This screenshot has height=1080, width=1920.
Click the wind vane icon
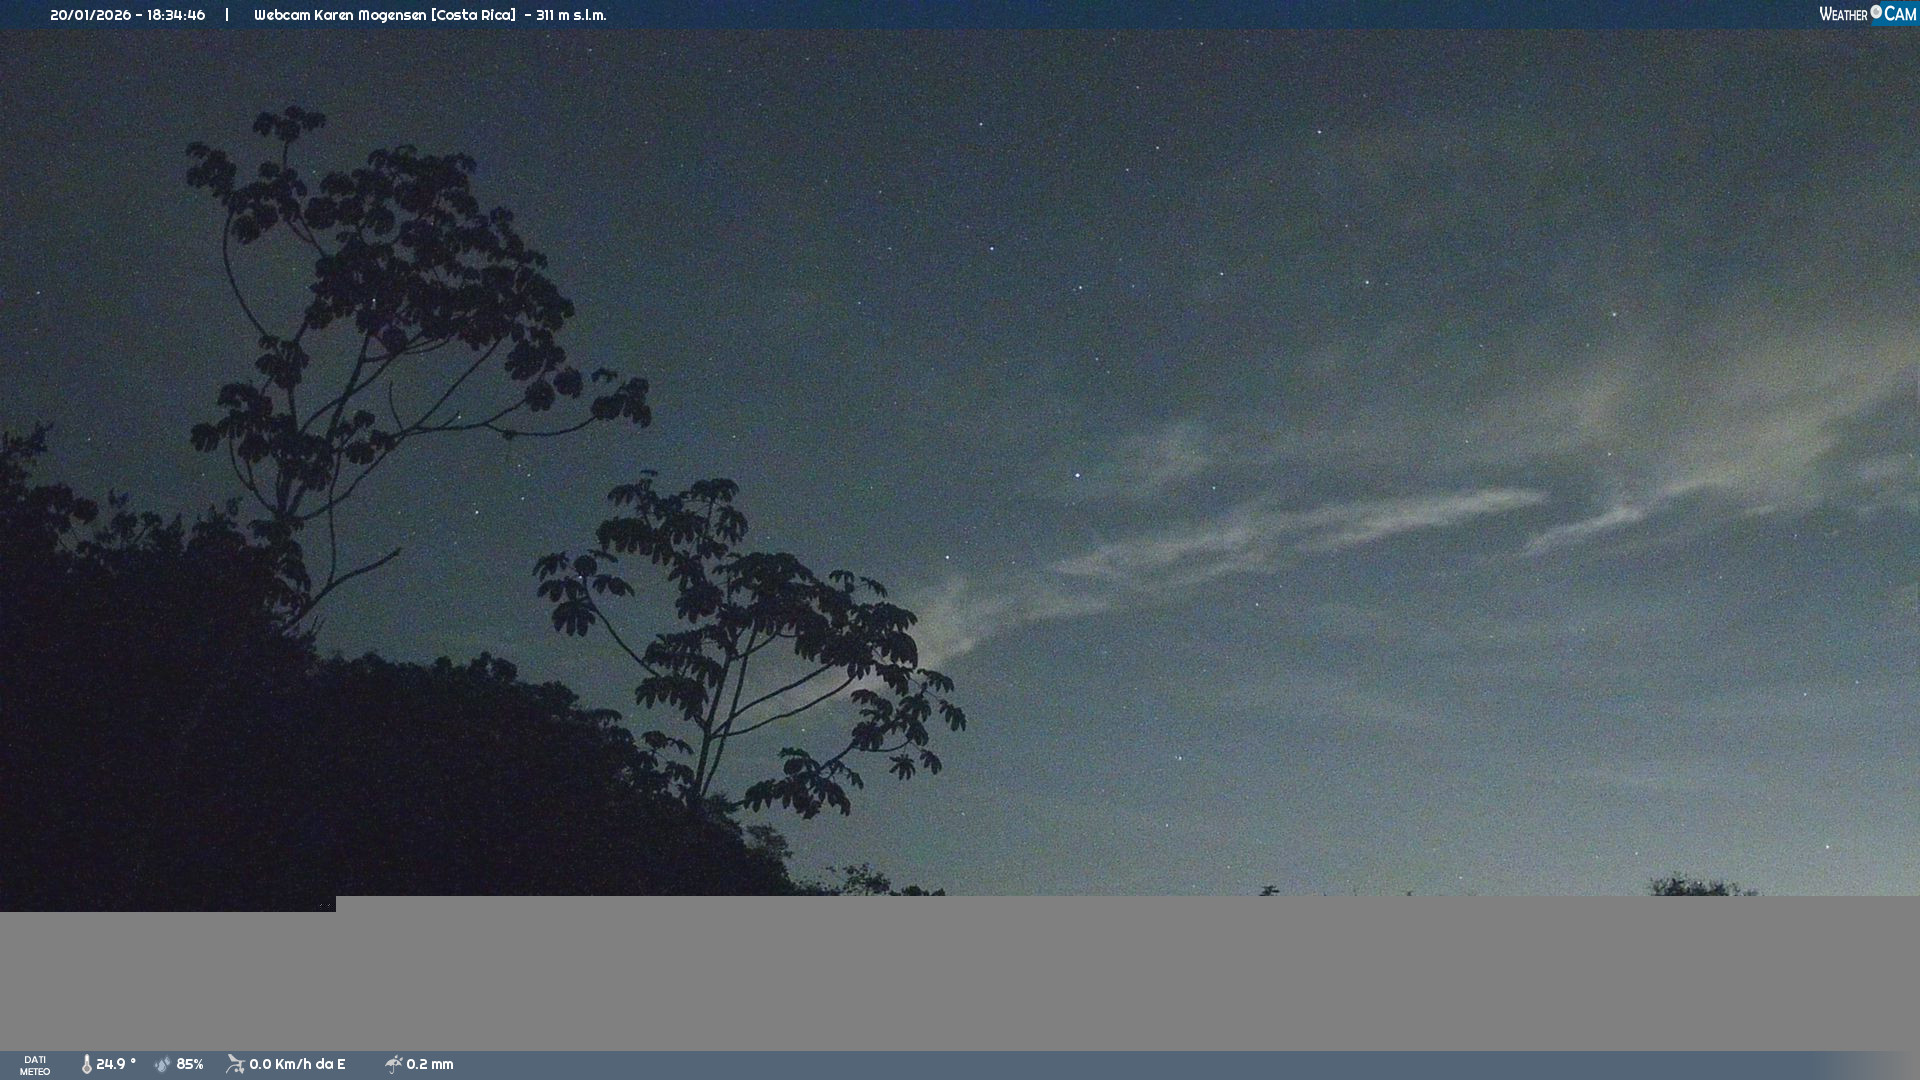click(235, 1064)
